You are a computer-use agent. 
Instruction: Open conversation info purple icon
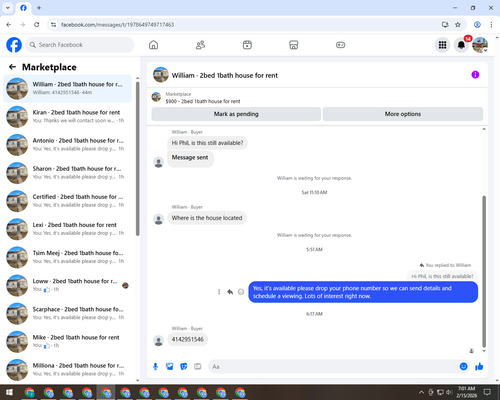475,75
